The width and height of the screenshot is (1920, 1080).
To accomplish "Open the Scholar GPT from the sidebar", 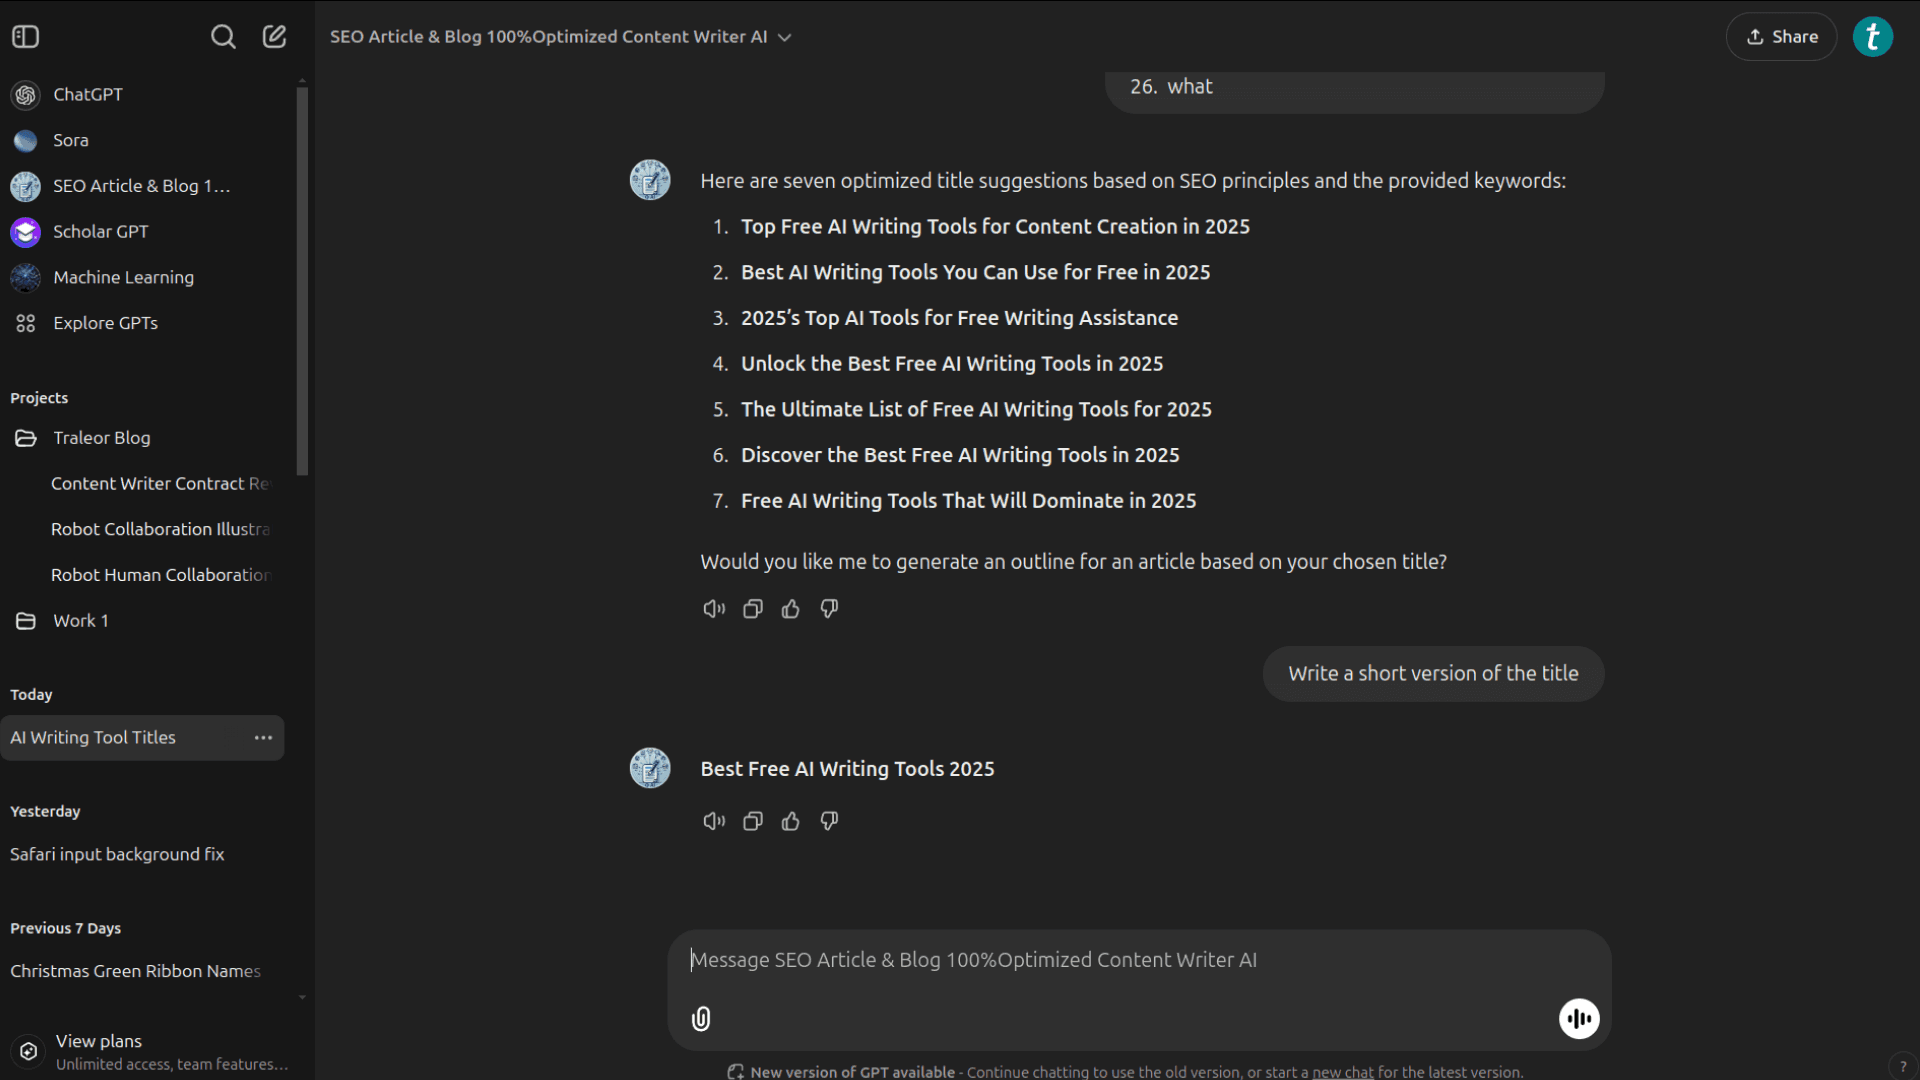I will pos(99,231).
